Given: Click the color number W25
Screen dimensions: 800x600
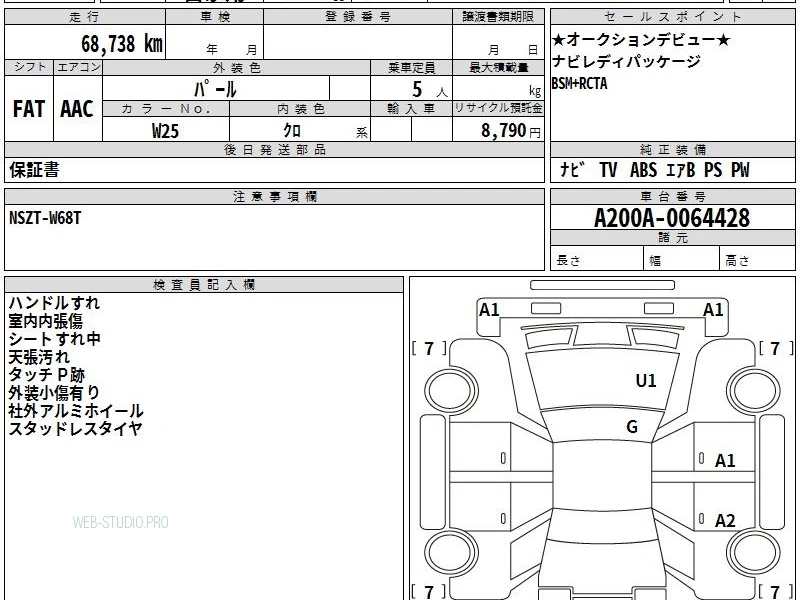Looking at the screenshot, I should click(165, 131).
